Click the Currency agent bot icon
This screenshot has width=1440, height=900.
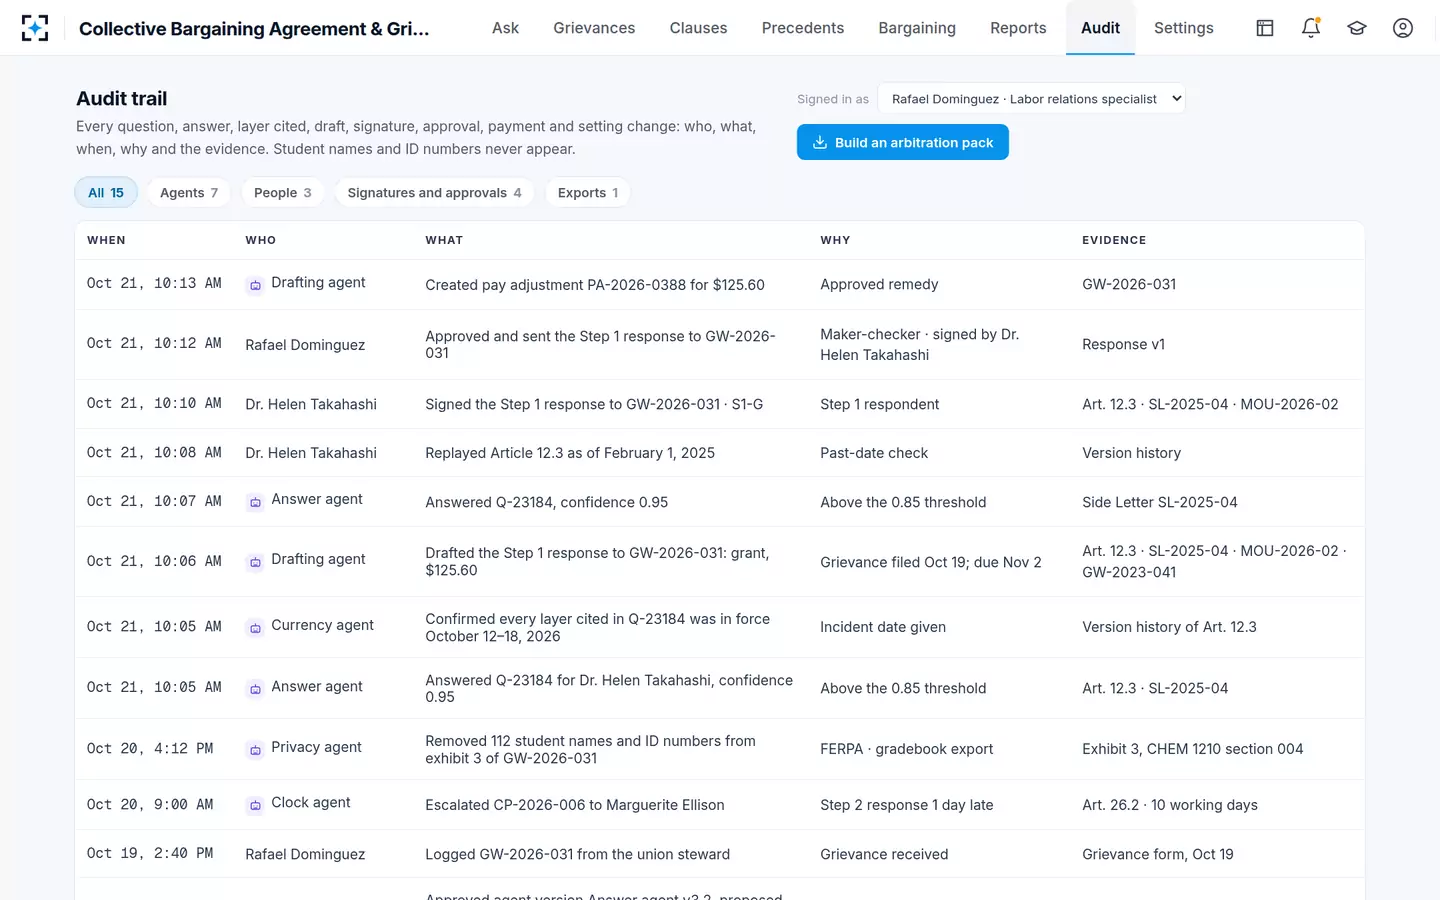click(x=255, y=628)
